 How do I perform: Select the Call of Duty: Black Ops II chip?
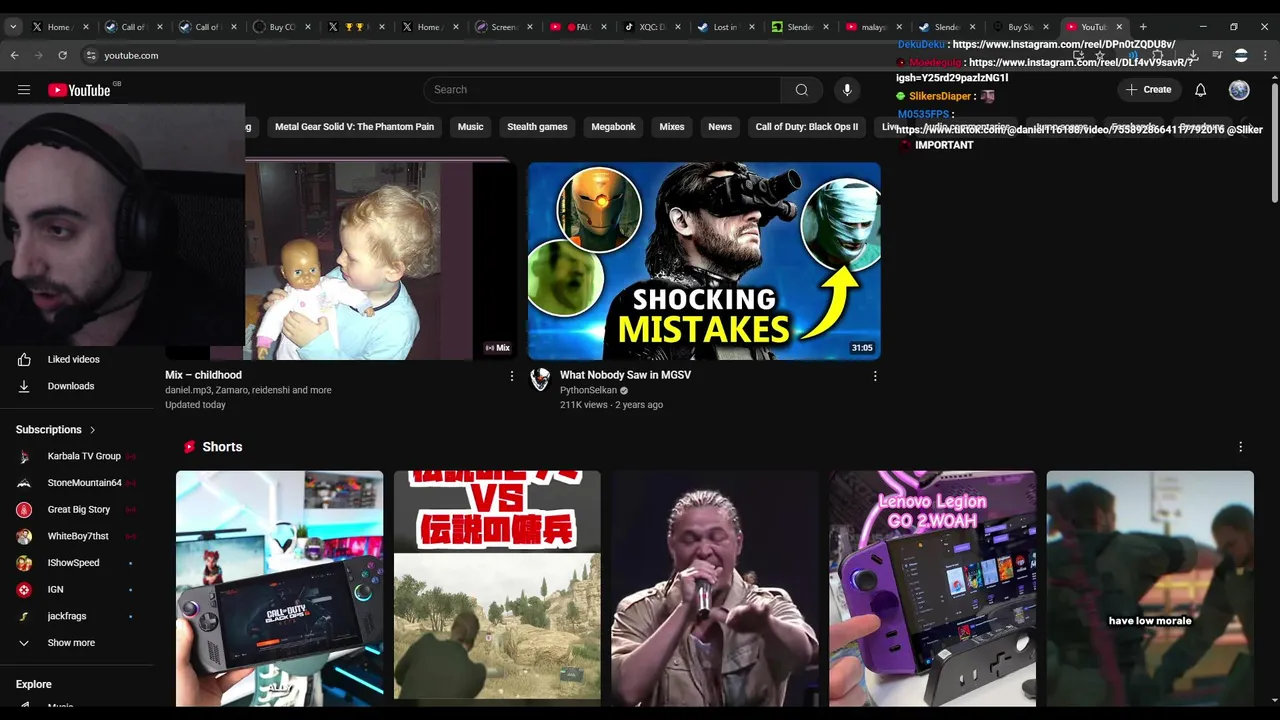point(807,127)
